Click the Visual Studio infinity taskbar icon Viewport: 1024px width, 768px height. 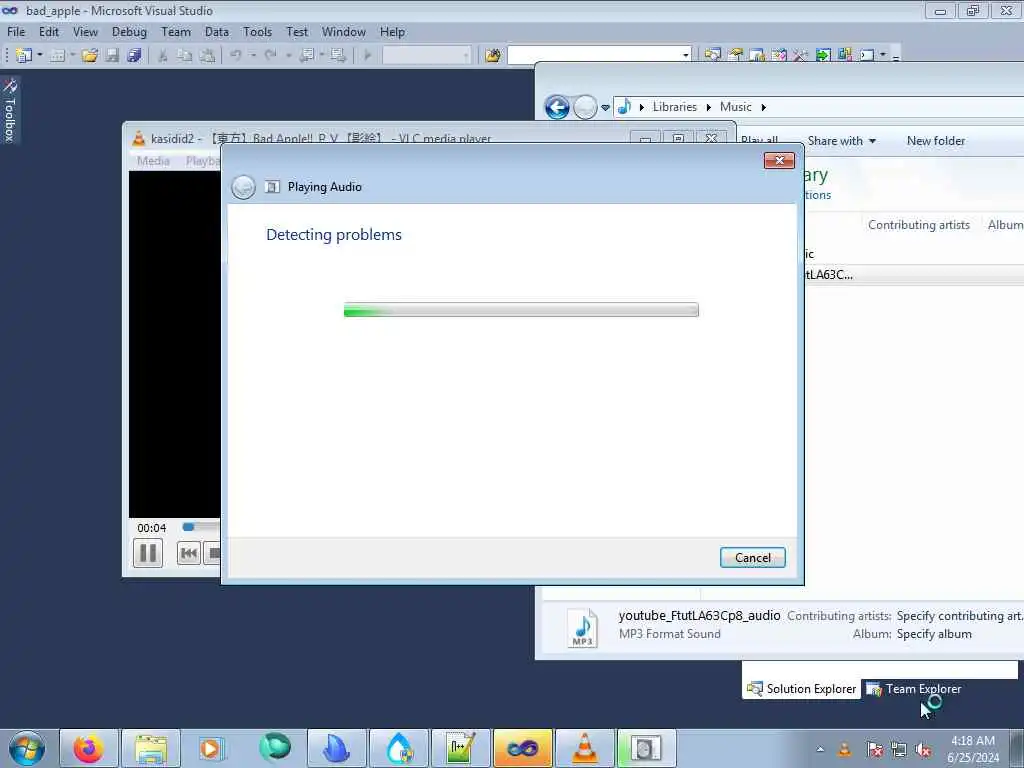[522, 748]
